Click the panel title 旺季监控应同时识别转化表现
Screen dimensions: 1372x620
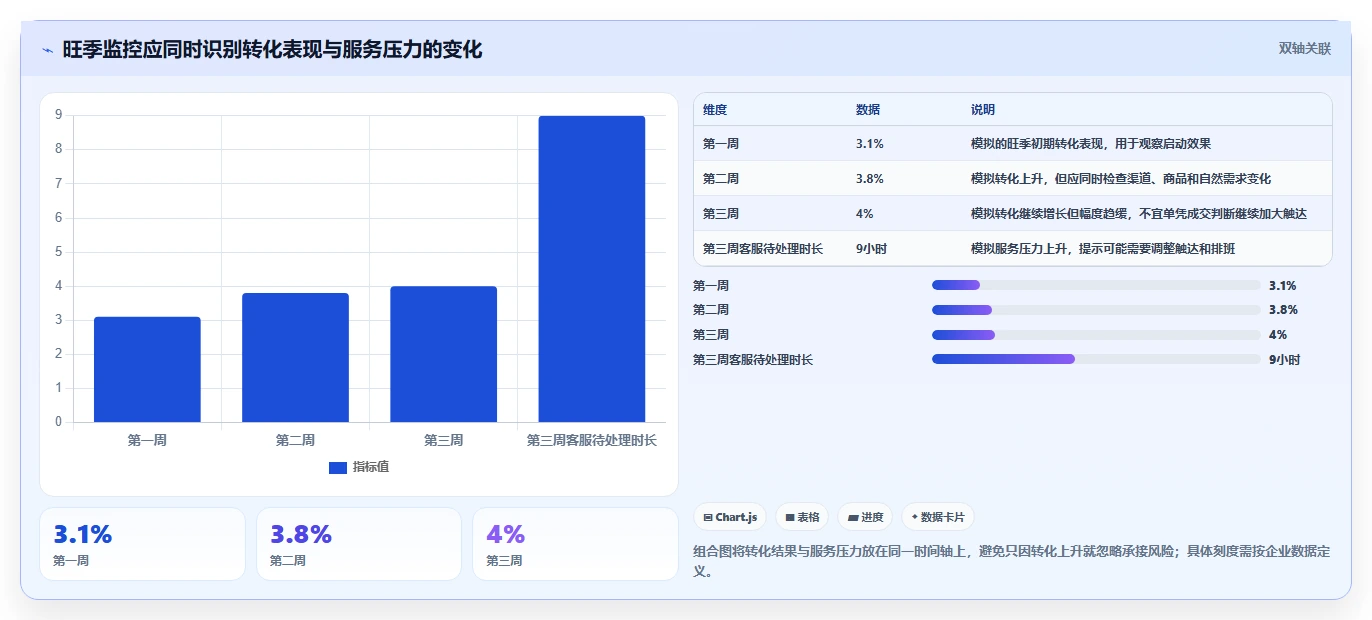[x=272, y=49]
